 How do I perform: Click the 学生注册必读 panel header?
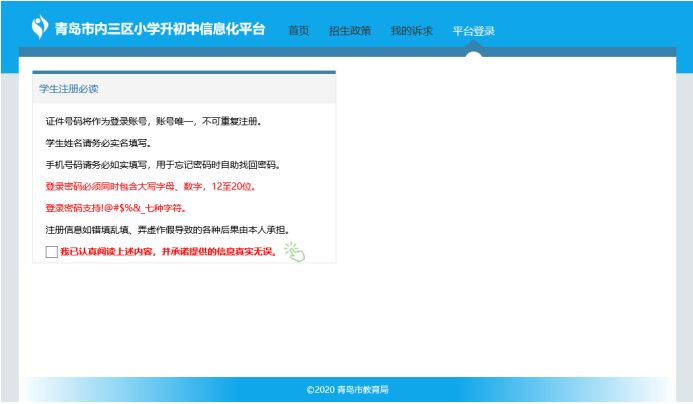click(69, 89)
